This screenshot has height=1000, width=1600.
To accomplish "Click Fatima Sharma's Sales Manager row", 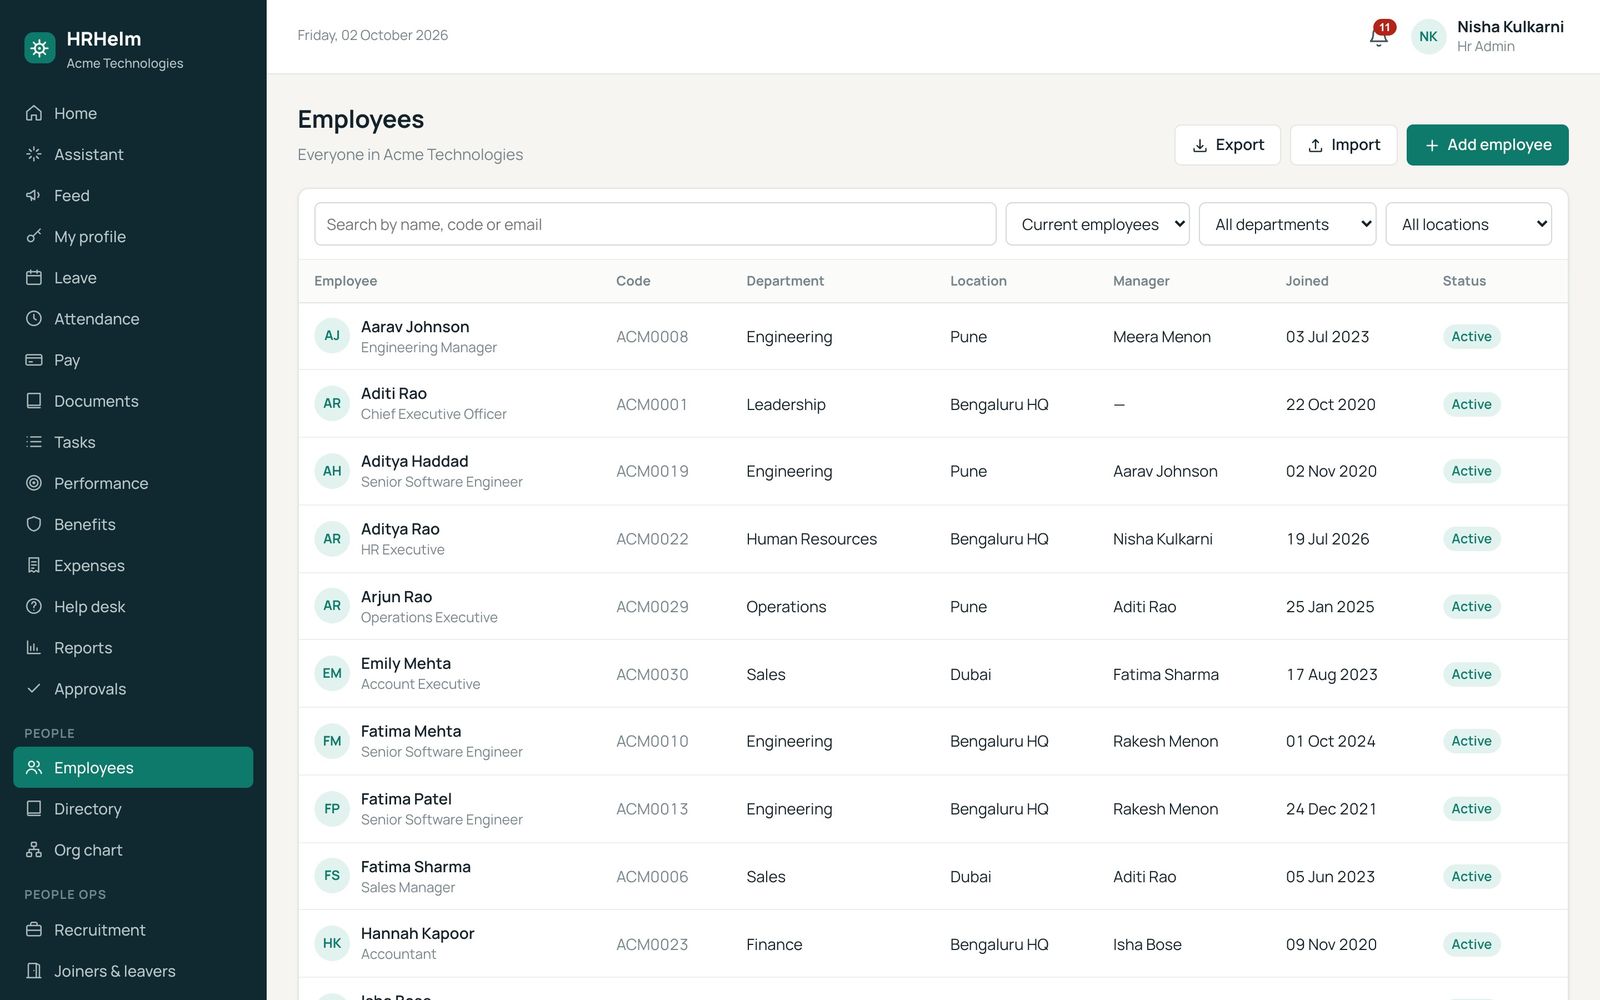I will (933, 876).
